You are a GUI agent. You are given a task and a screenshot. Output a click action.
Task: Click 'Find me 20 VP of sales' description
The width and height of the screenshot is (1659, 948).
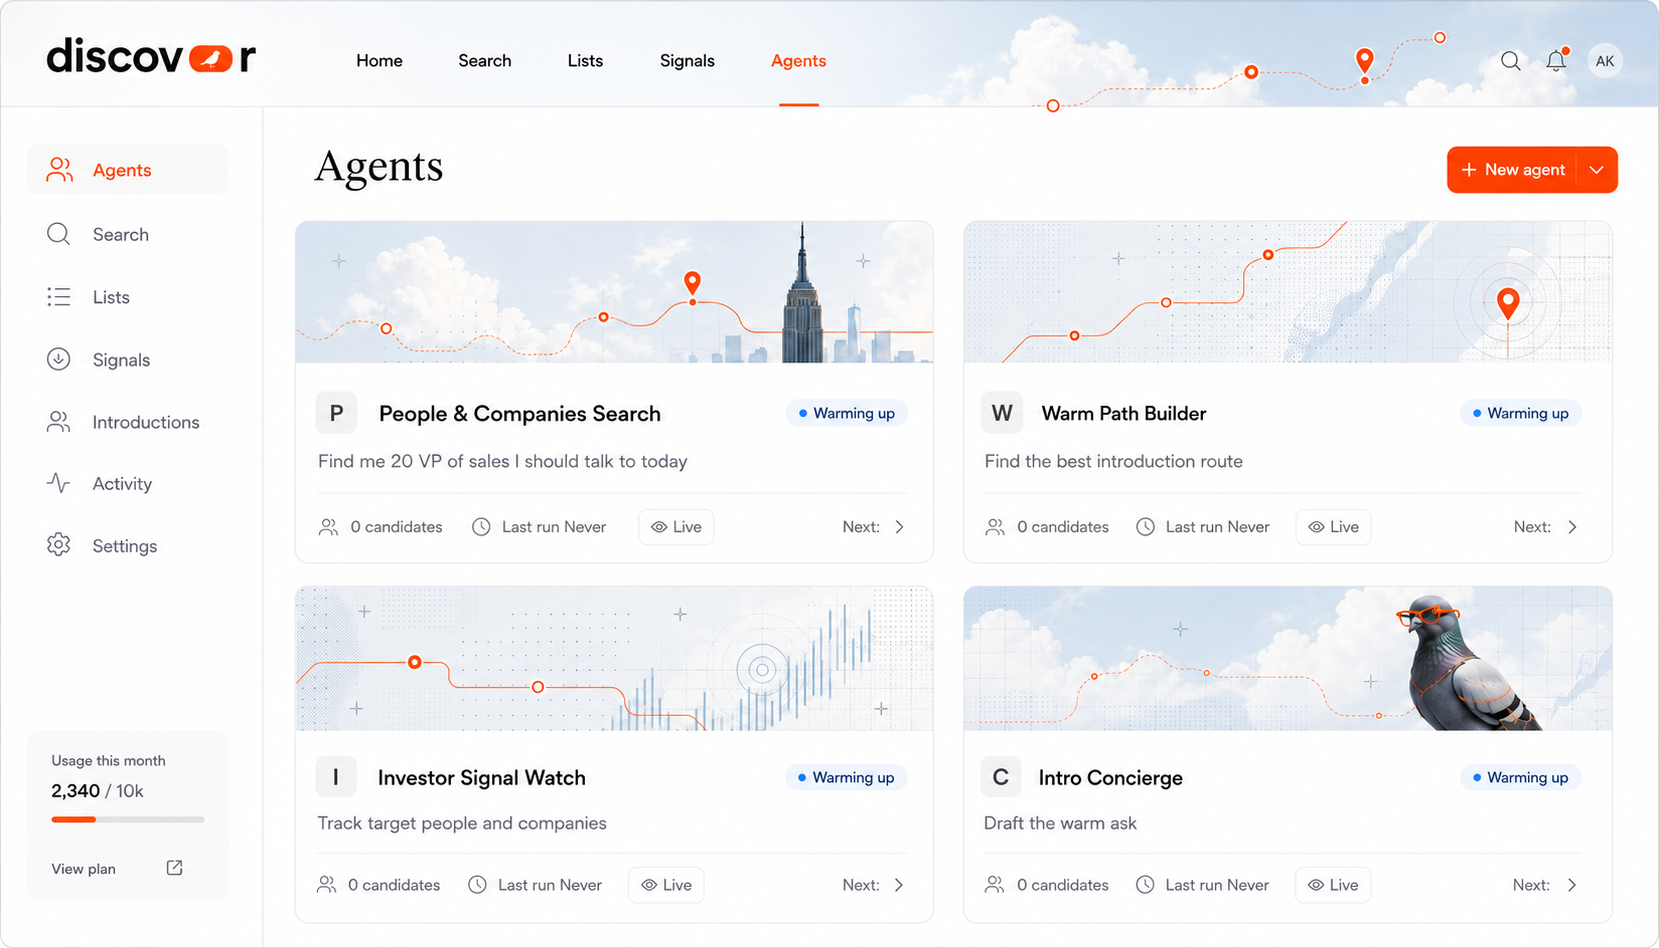point(502,461)
